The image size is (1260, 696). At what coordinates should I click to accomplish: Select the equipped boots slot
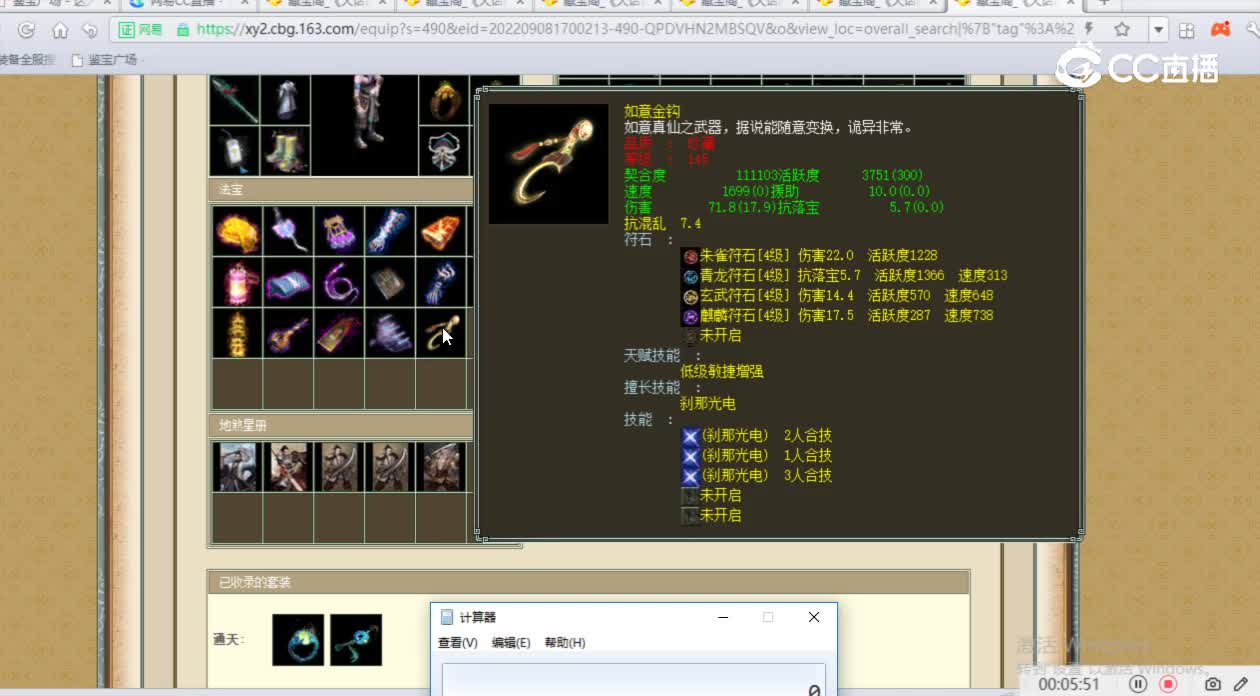pos(285,150)
